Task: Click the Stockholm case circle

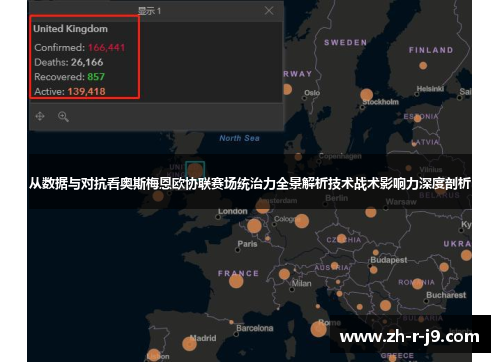Action: tap(366, 95)
